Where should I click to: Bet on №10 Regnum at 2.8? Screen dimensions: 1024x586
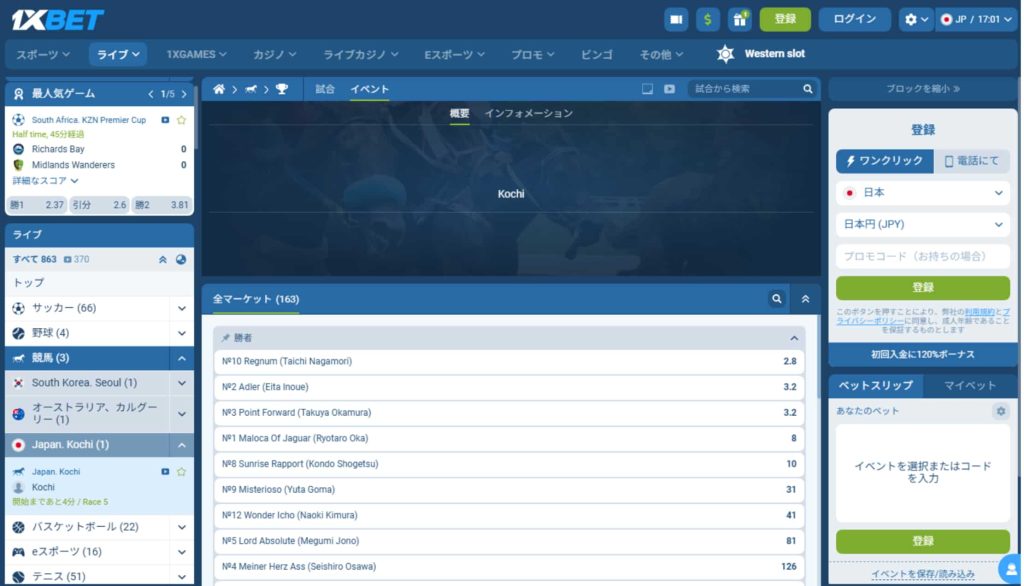pos(509,361)
